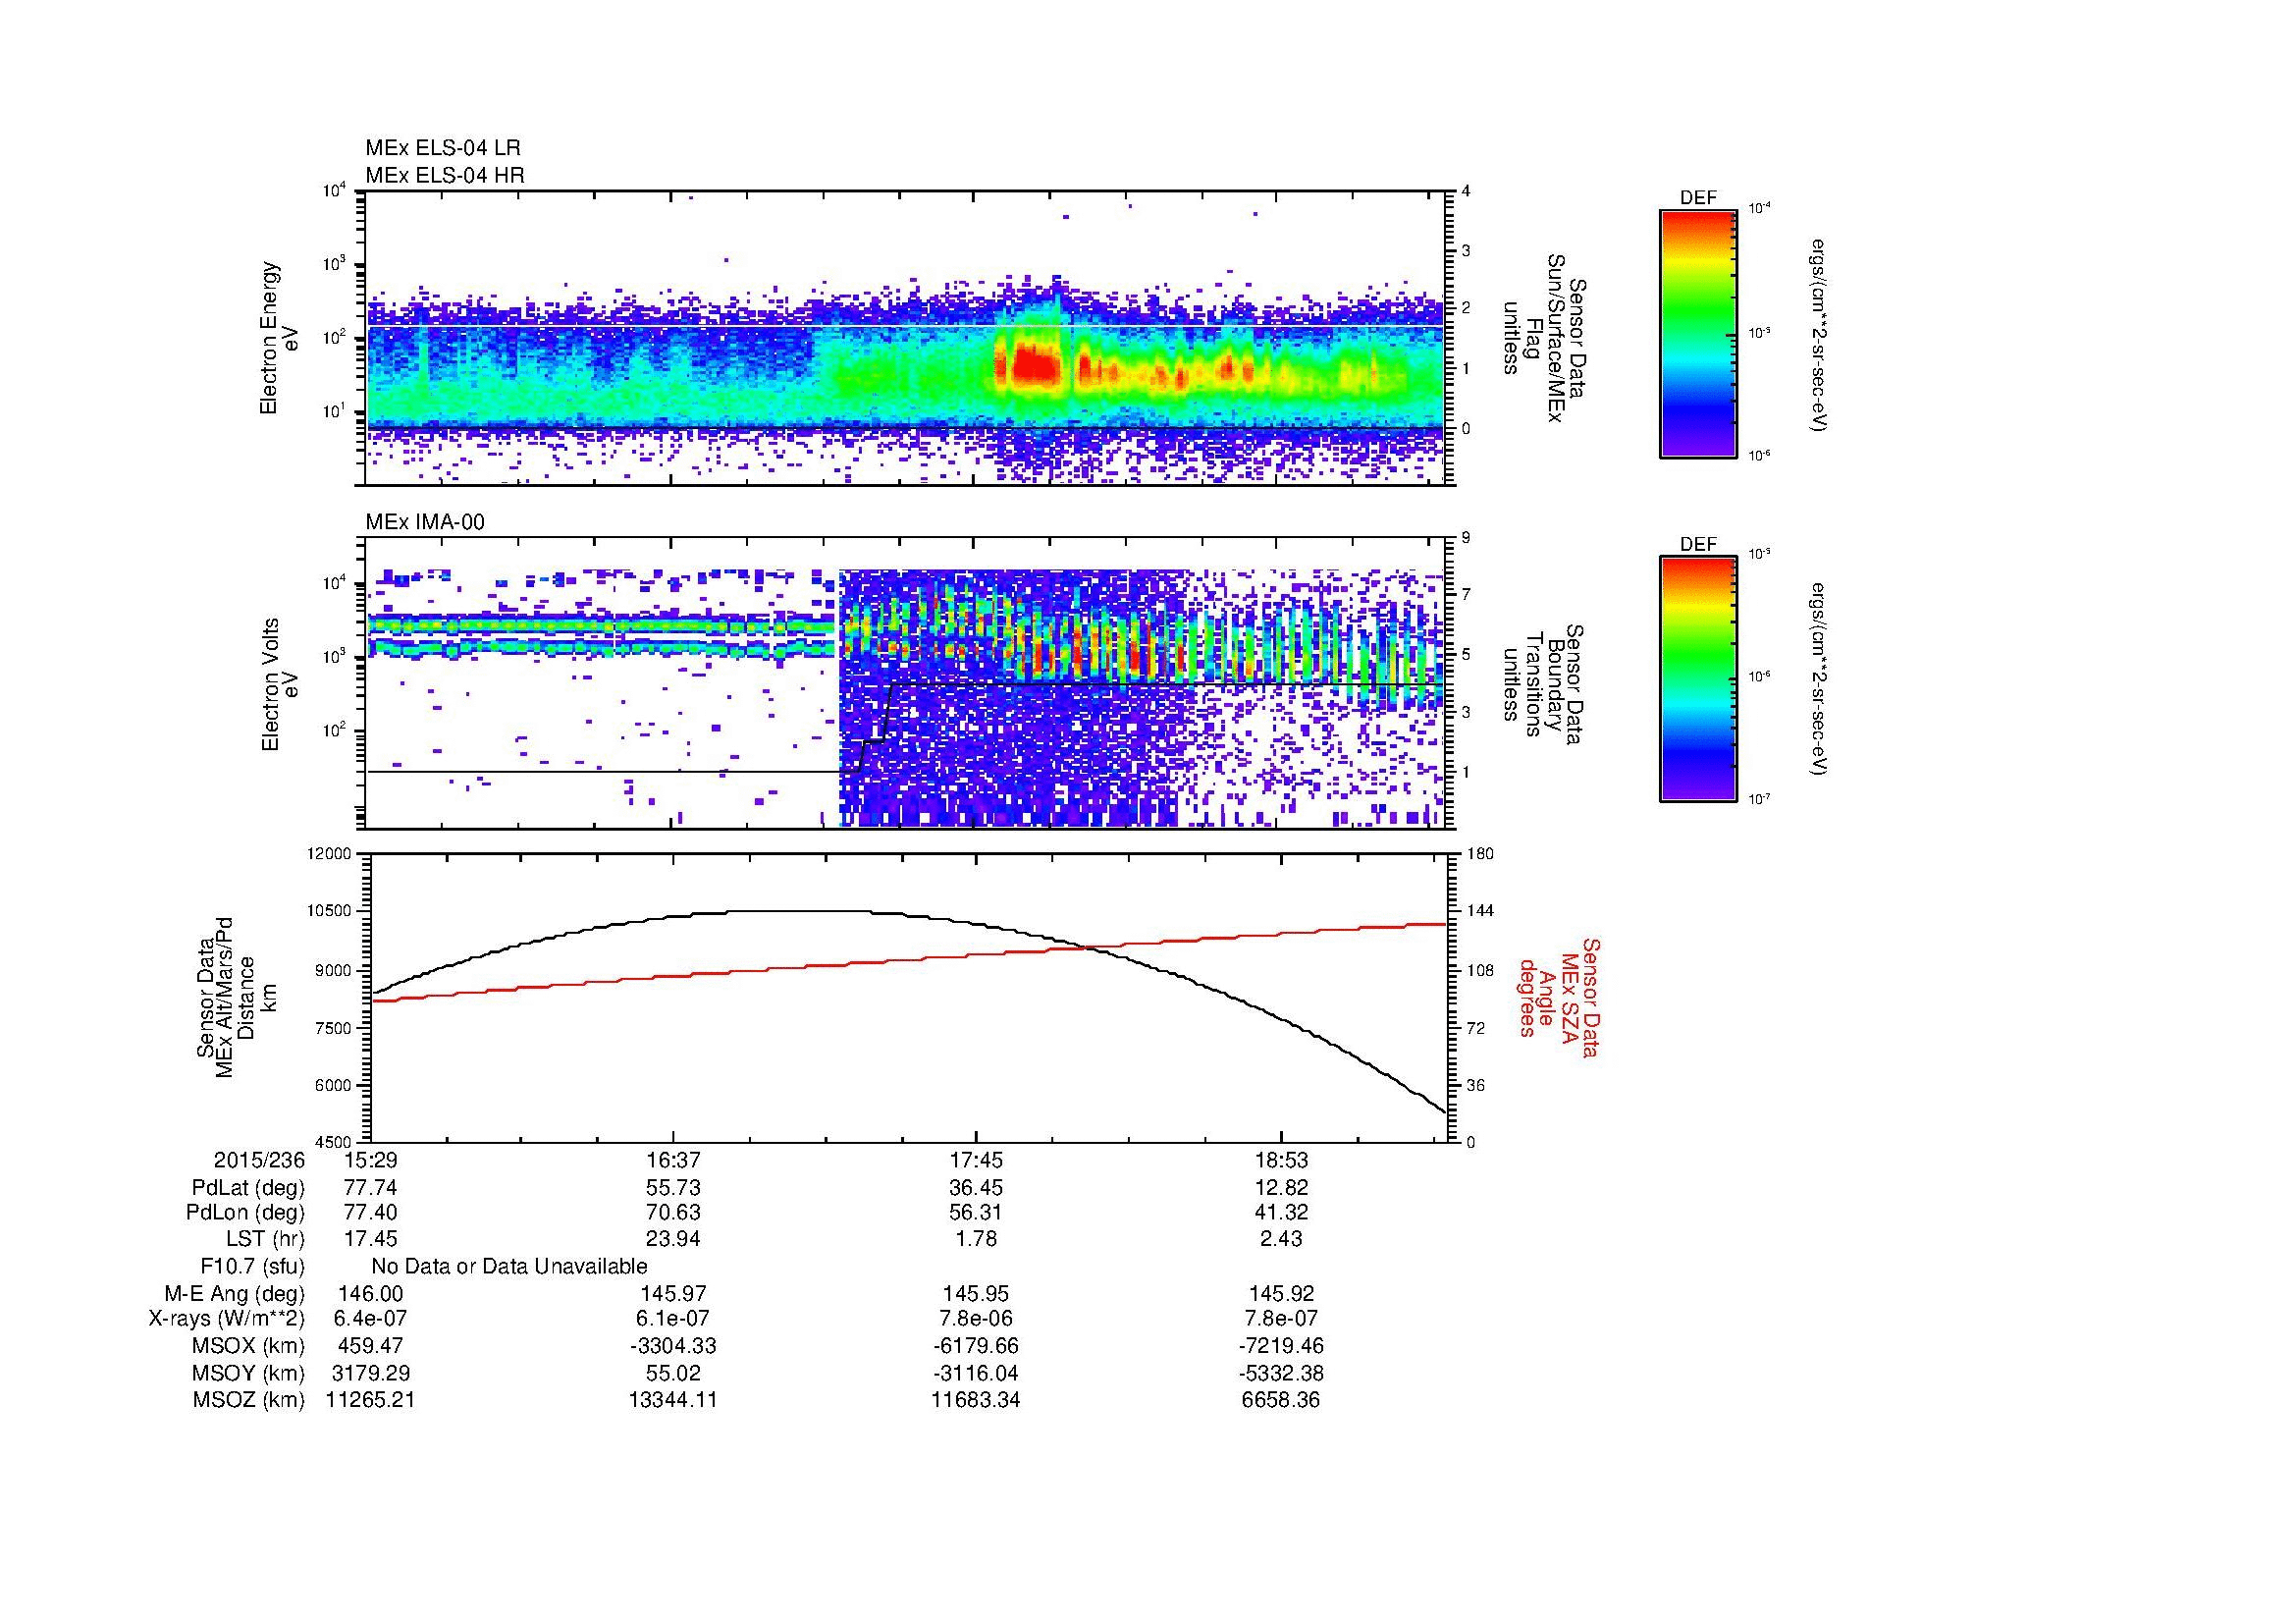Click the 144 SZA axis tick label

point(1482,911)
